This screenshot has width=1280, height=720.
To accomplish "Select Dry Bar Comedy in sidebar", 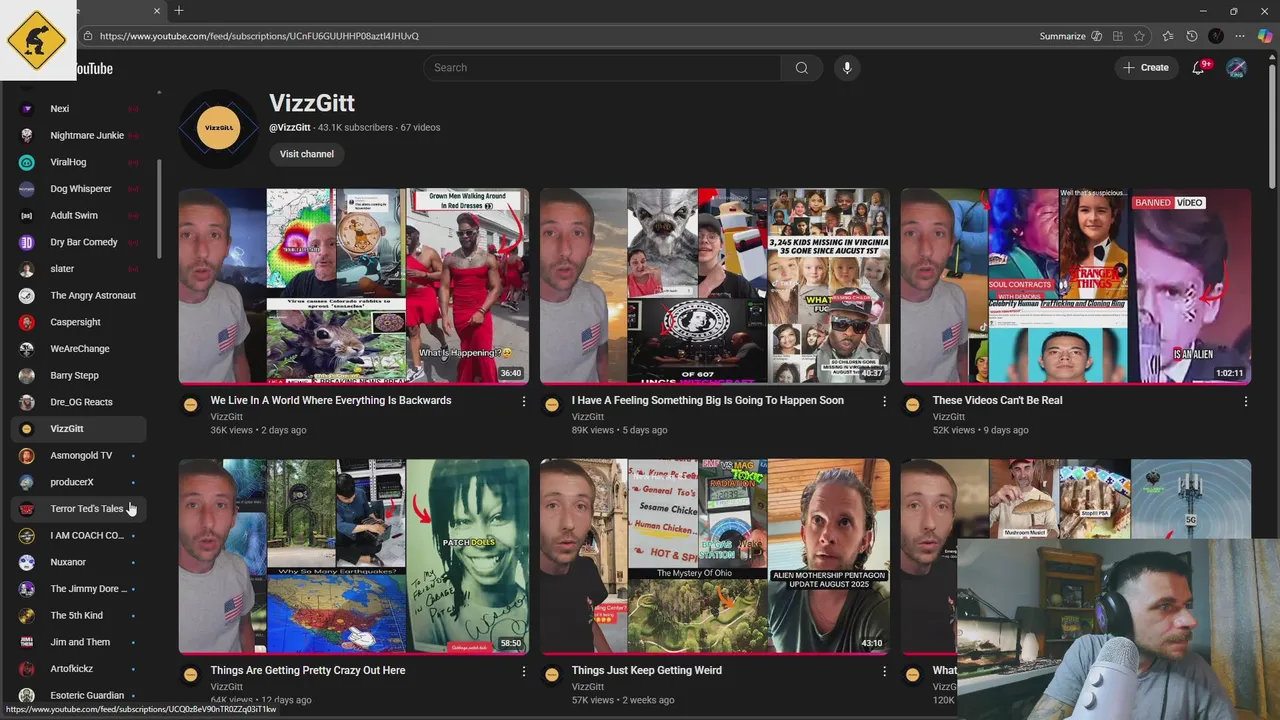I will pos(78,242).
